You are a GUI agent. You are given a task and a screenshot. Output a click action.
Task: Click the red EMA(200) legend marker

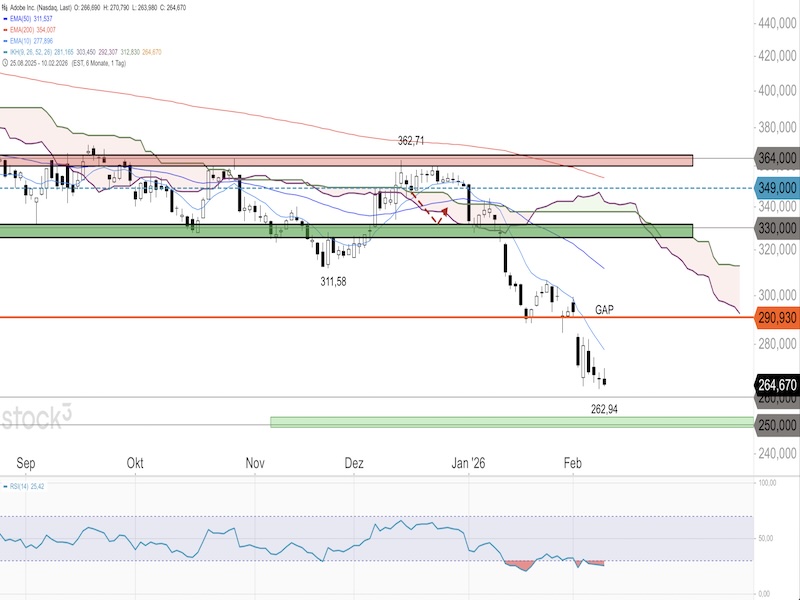6,30
